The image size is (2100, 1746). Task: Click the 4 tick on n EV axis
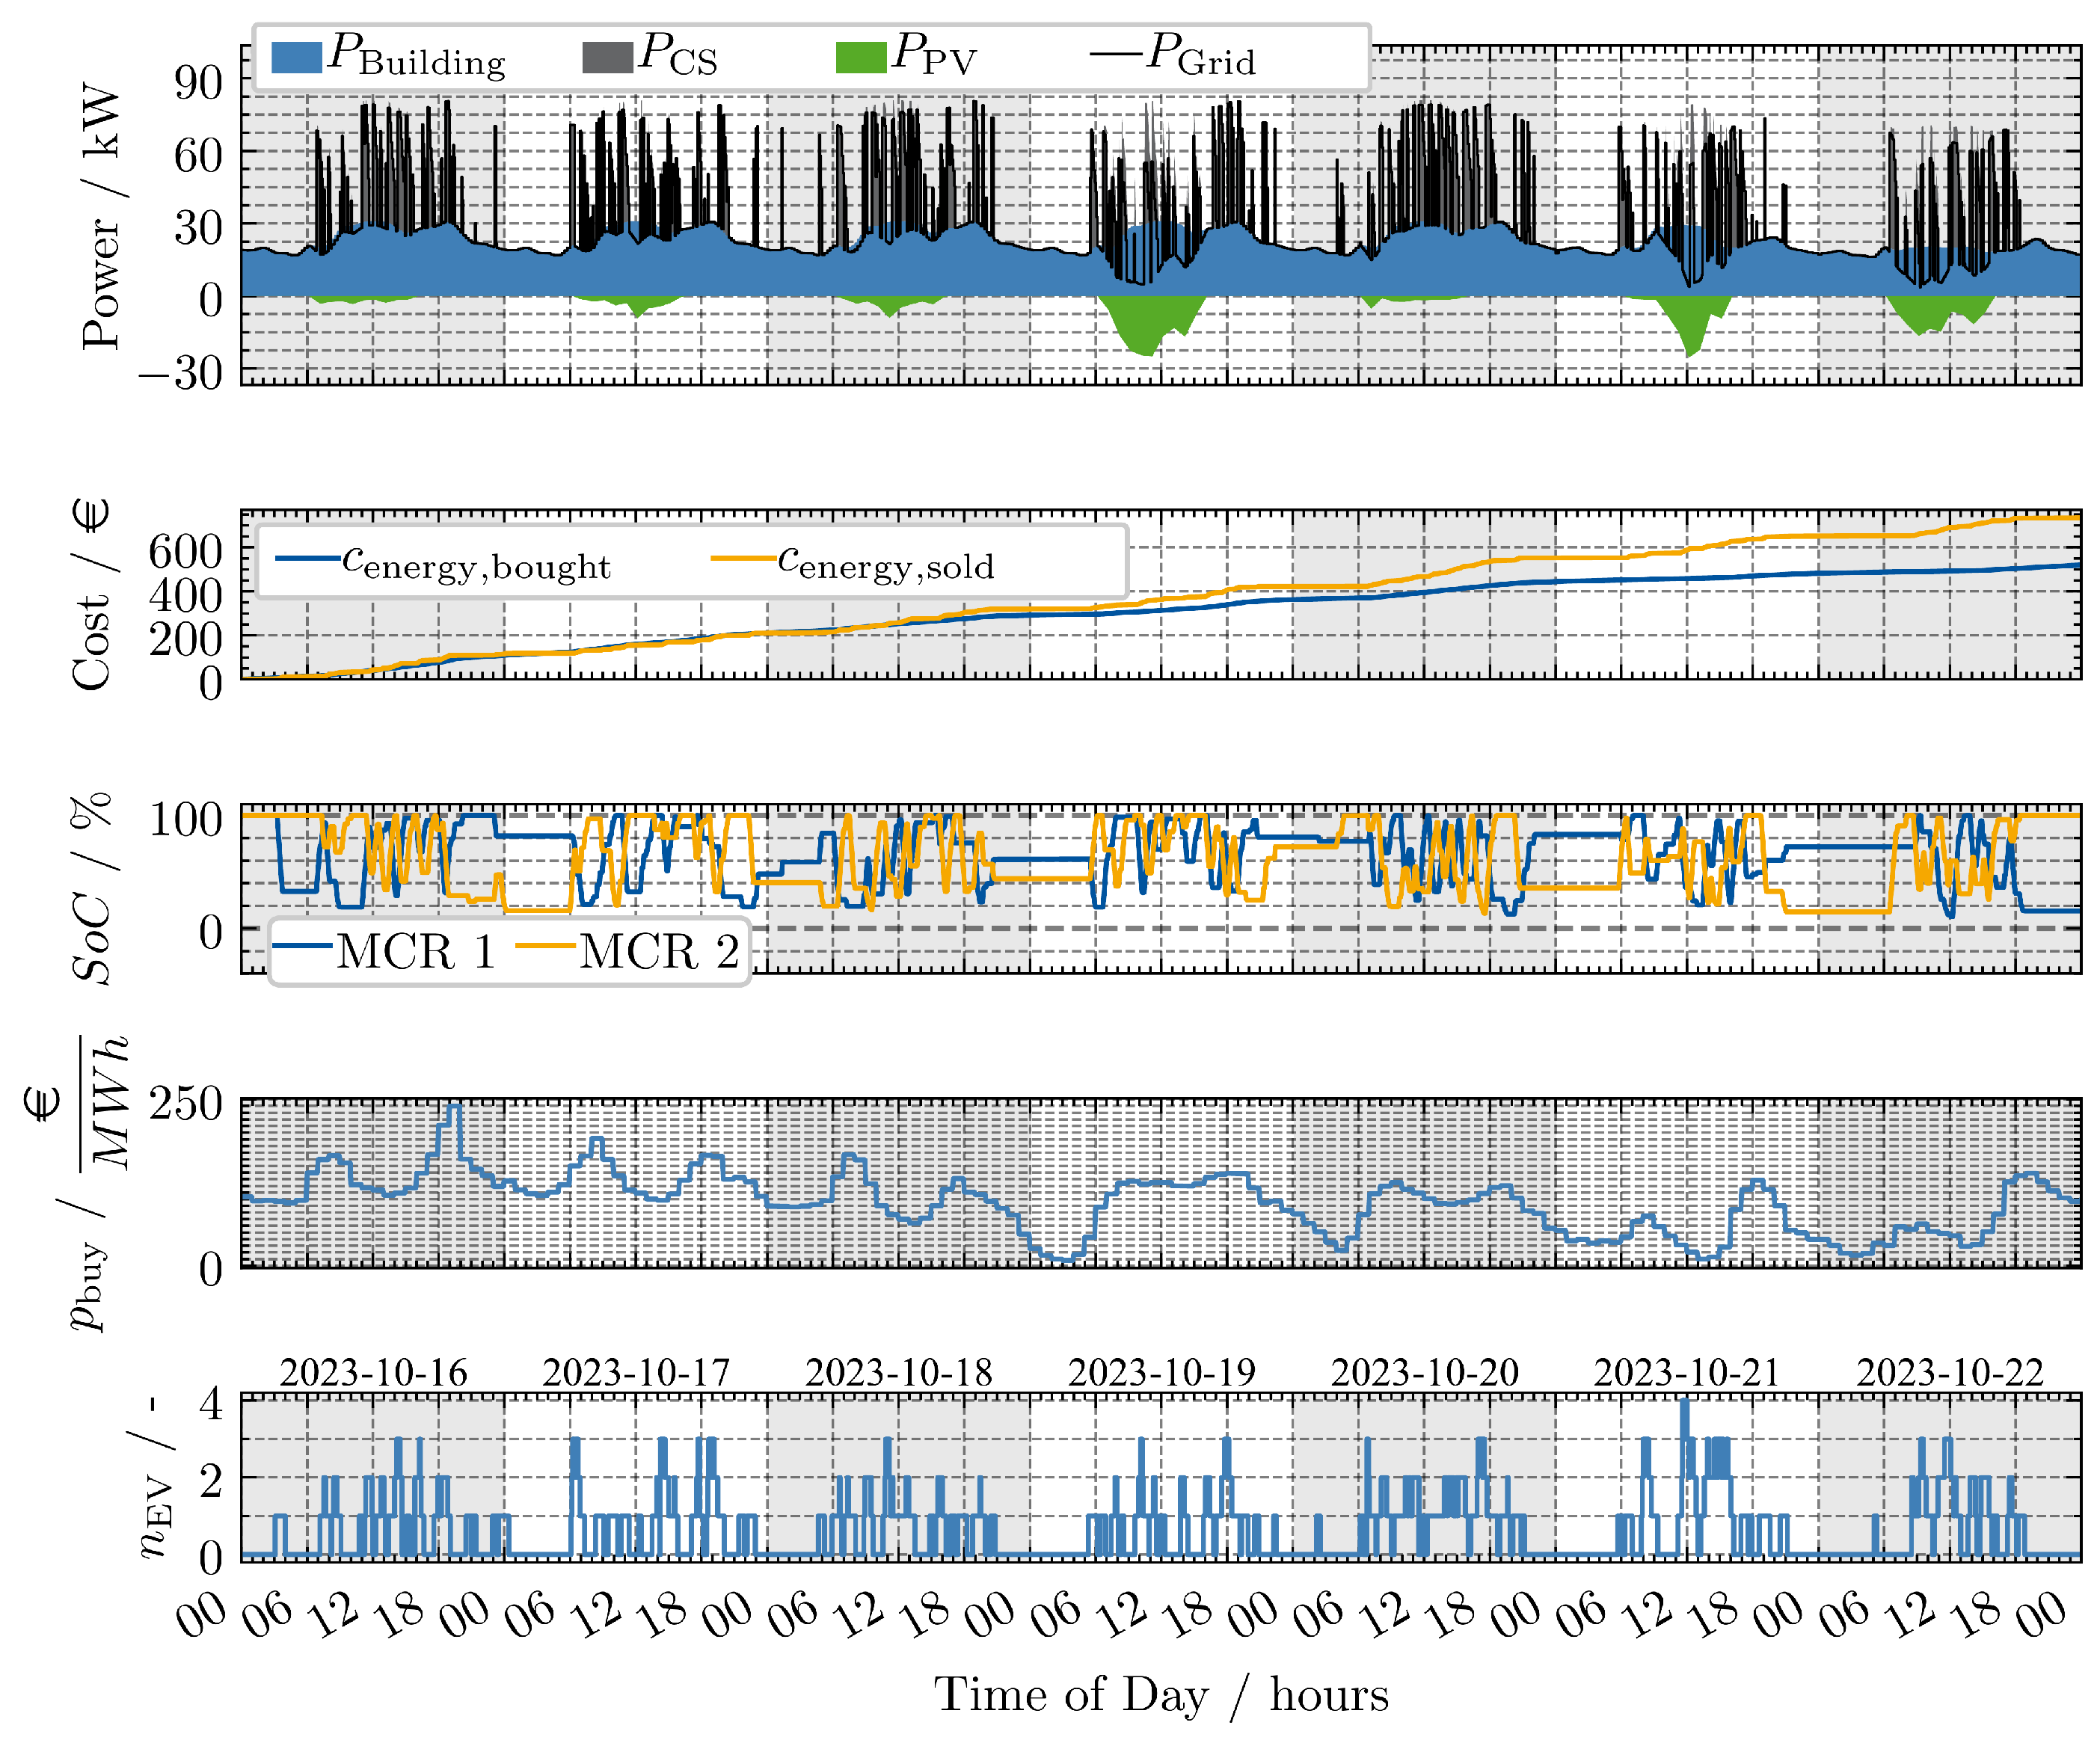point(211,1404)
